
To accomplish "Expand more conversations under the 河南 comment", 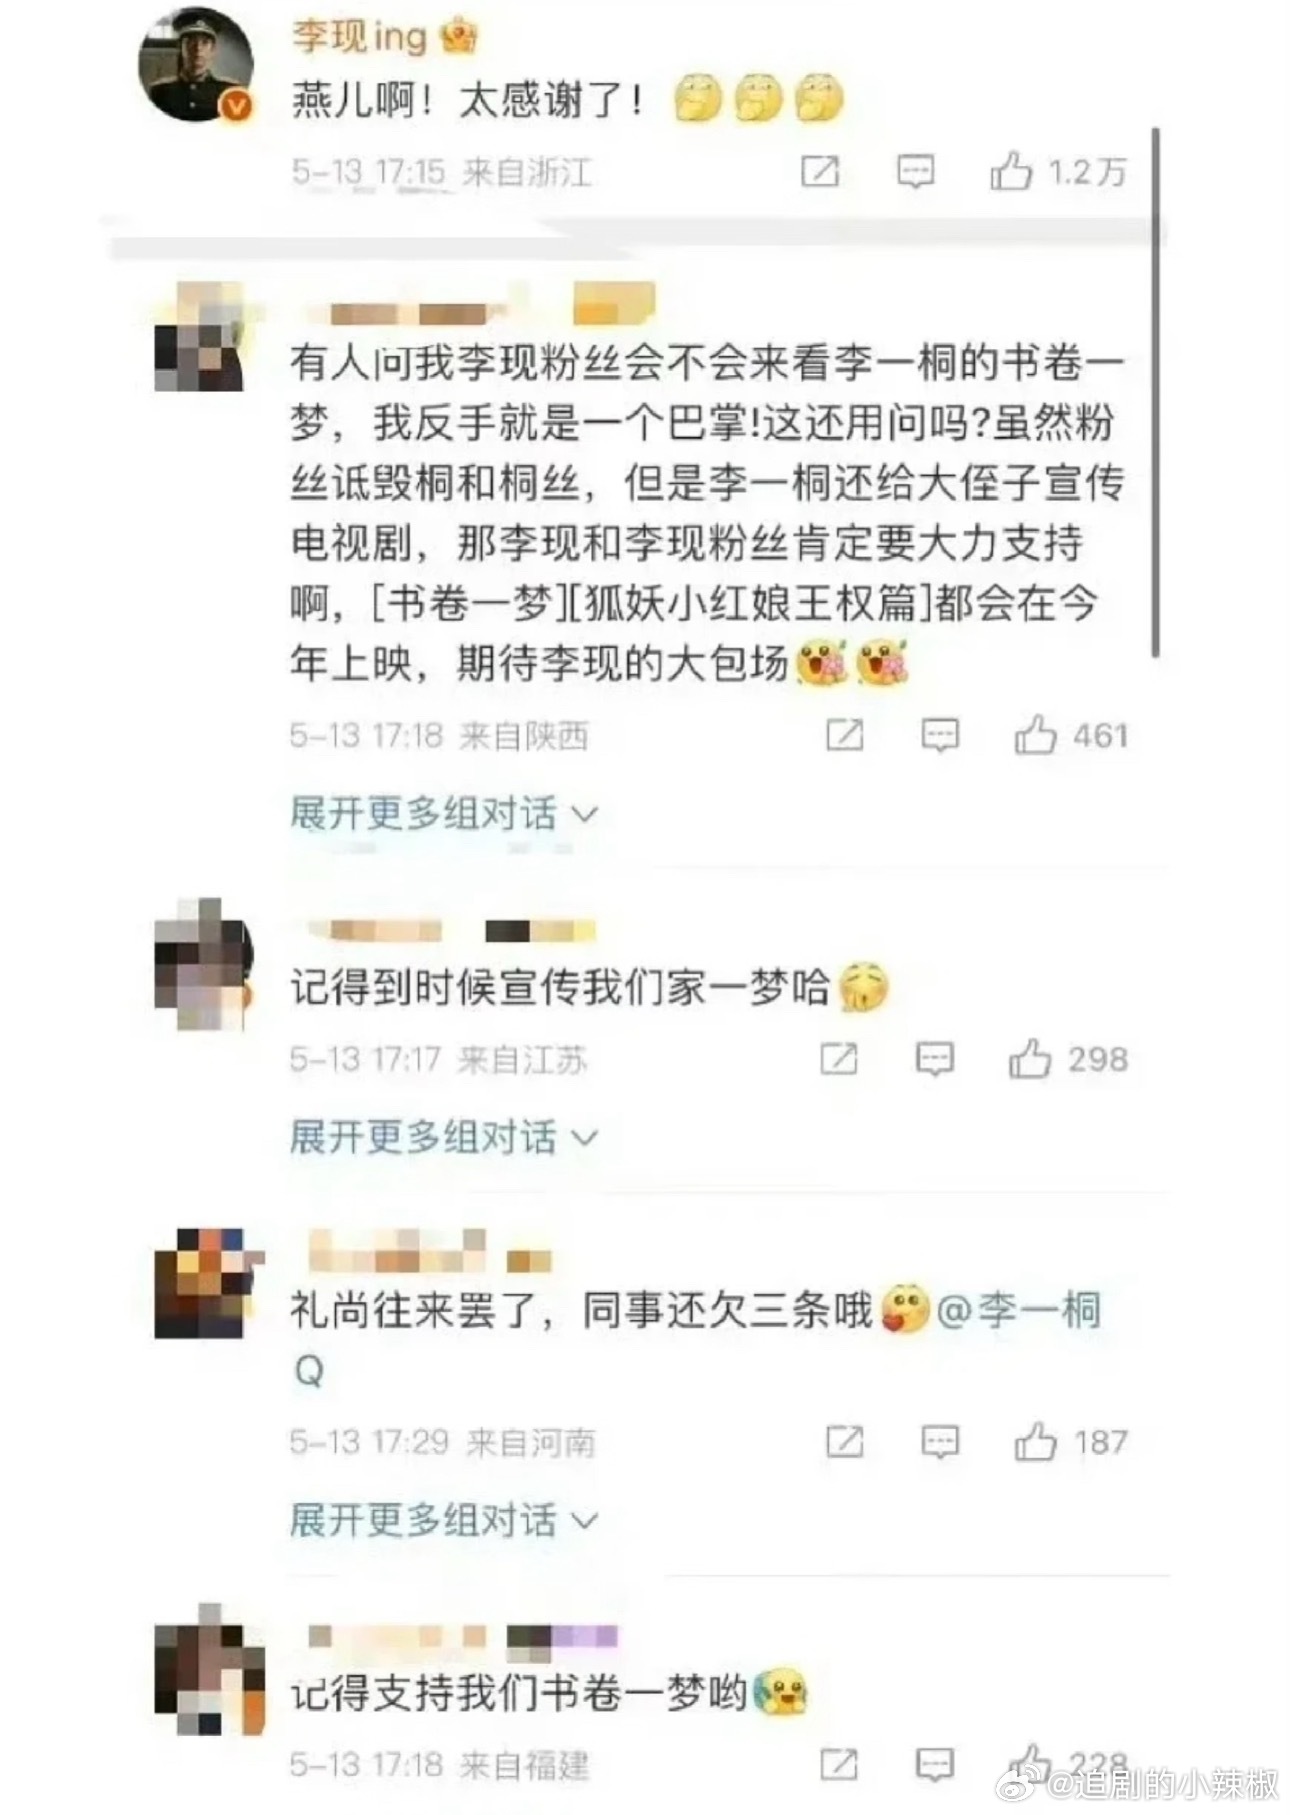I will click(x=443, y=1520).
